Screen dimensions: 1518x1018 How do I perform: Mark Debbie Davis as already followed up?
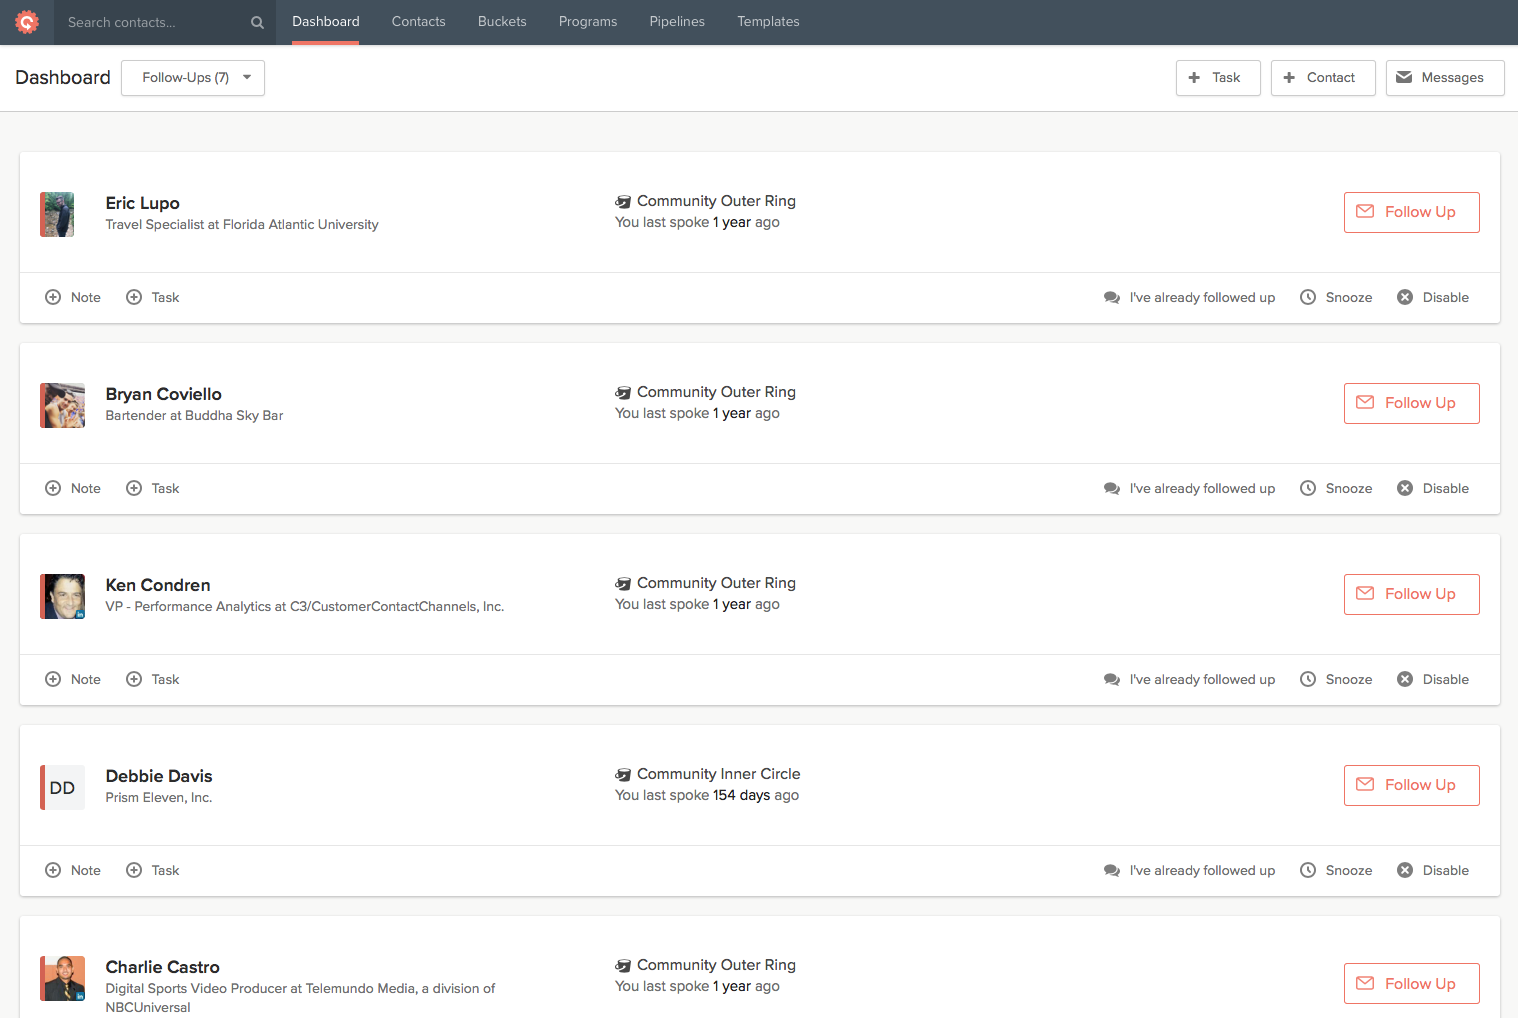(x=1189, y=870)
